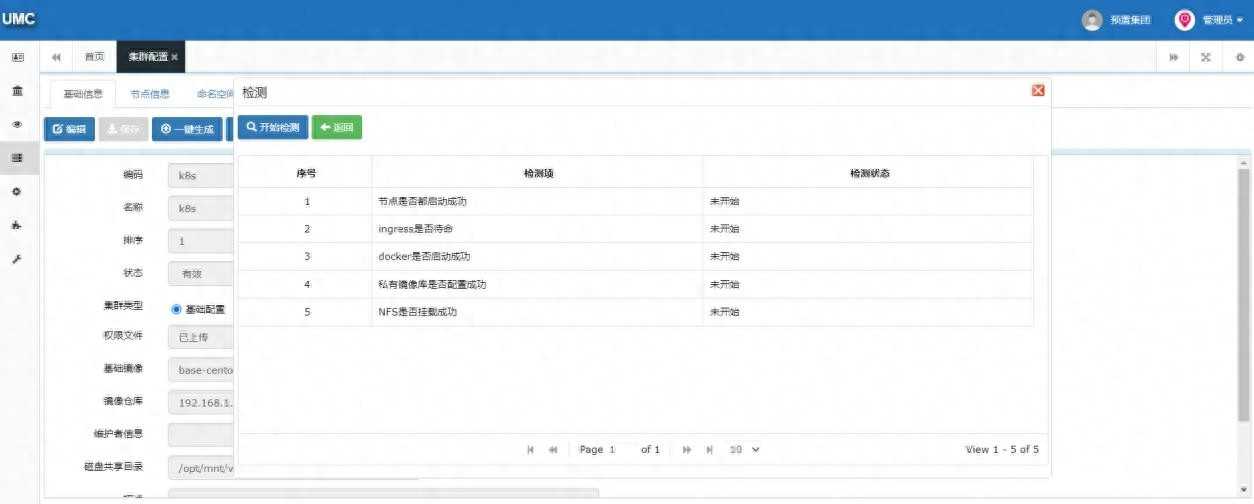Select the row 节点是否都启动成功

(x=636, y=201)
